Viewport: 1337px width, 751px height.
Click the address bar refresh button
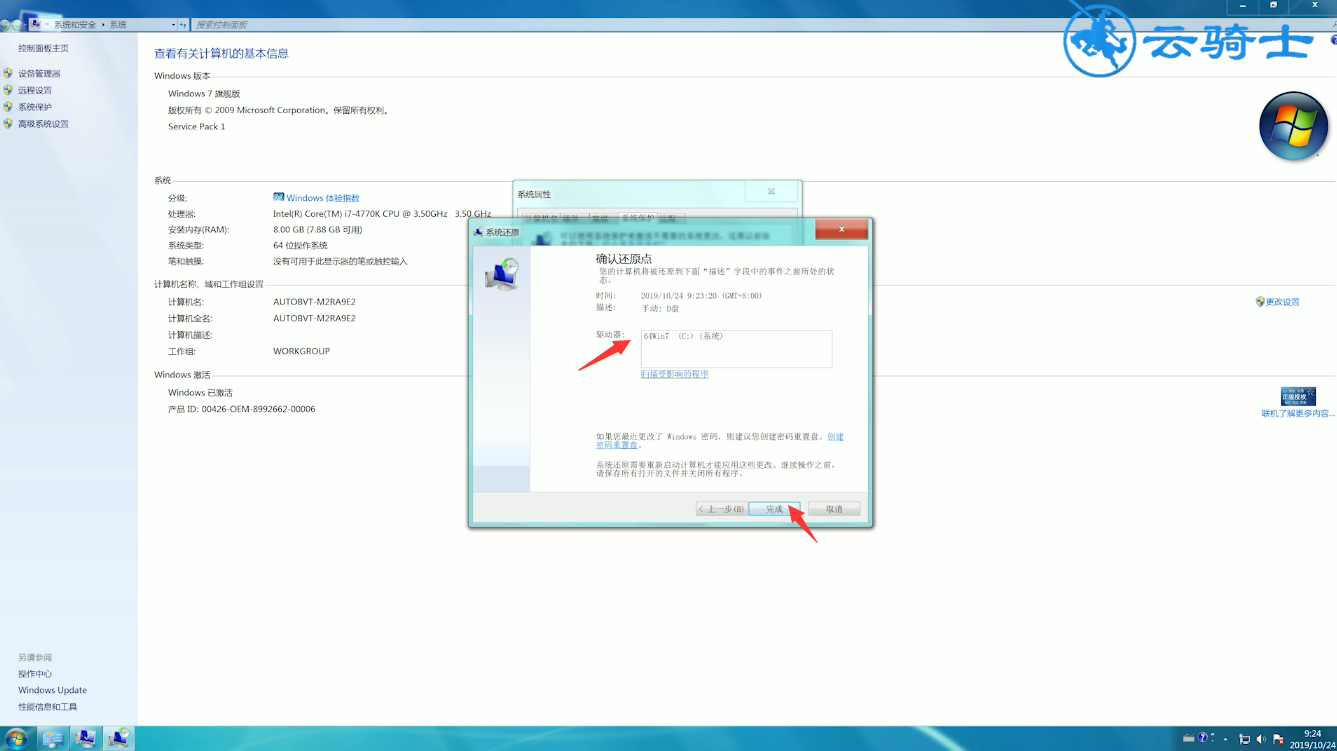pyautogui.click(x=183, y=24)
